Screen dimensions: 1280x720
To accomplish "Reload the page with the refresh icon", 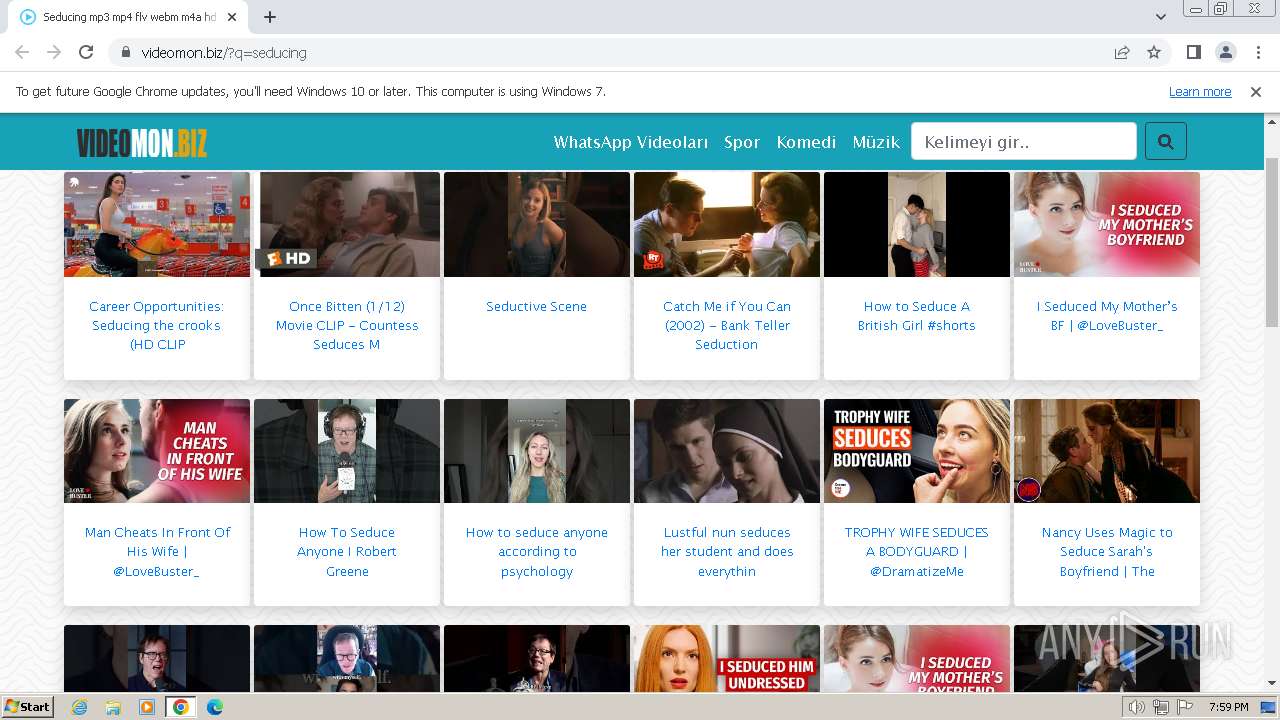I will click(x=86, y=52).
